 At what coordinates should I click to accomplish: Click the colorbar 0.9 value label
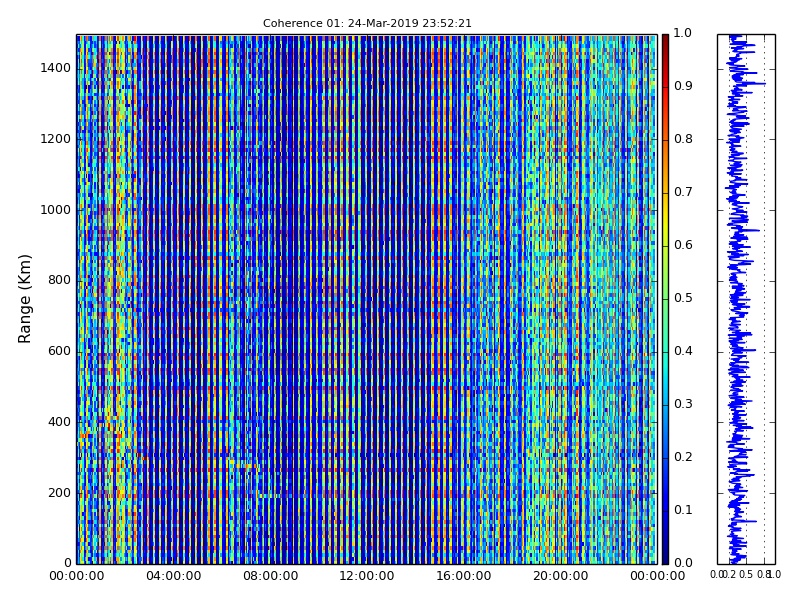coord(683,86)
